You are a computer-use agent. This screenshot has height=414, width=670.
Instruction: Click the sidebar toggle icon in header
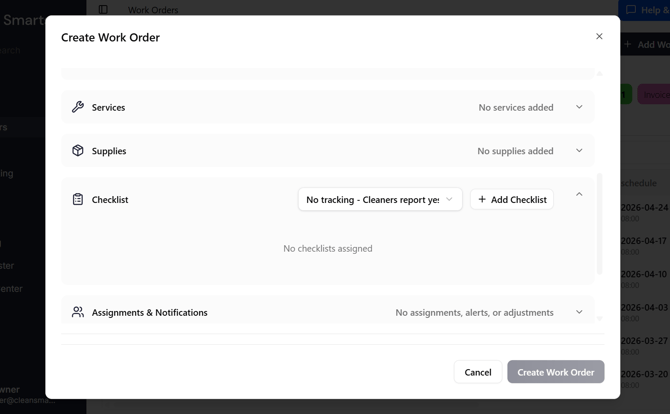click(x=103, y=10)
